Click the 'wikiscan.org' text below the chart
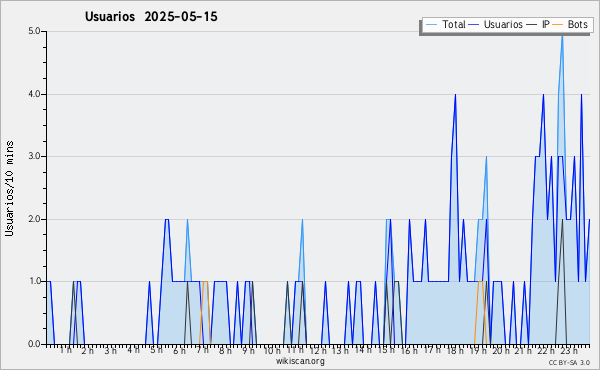 pyautogui.click(x=300, y=361)
